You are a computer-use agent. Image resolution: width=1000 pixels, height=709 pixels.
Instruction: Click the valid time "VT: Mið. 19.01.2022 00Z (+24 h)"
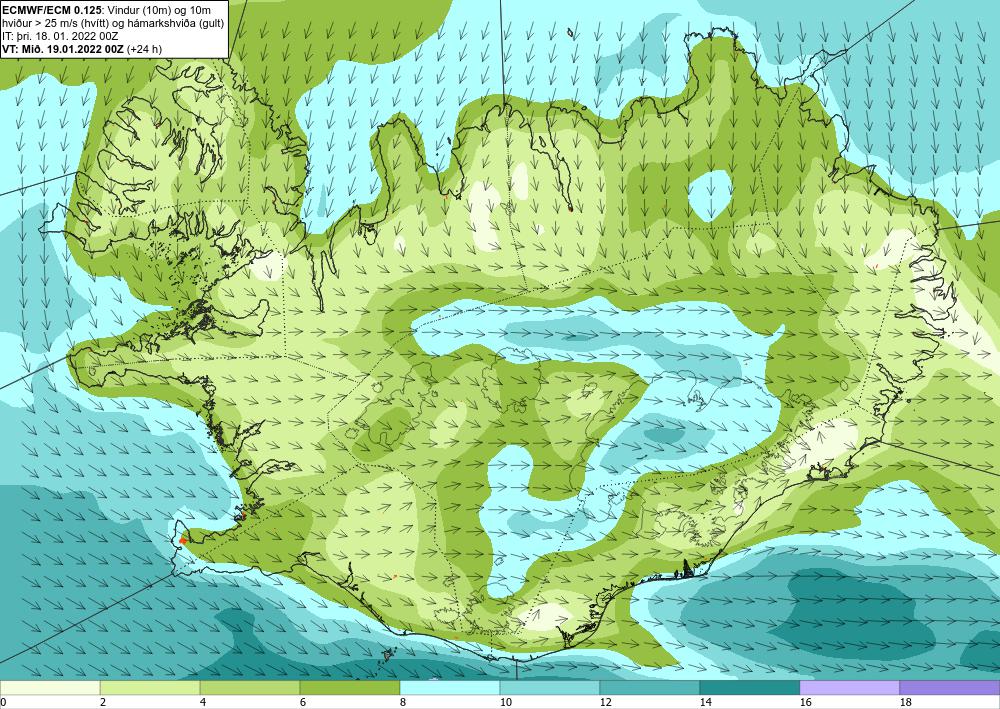click(x=82, y=49)
